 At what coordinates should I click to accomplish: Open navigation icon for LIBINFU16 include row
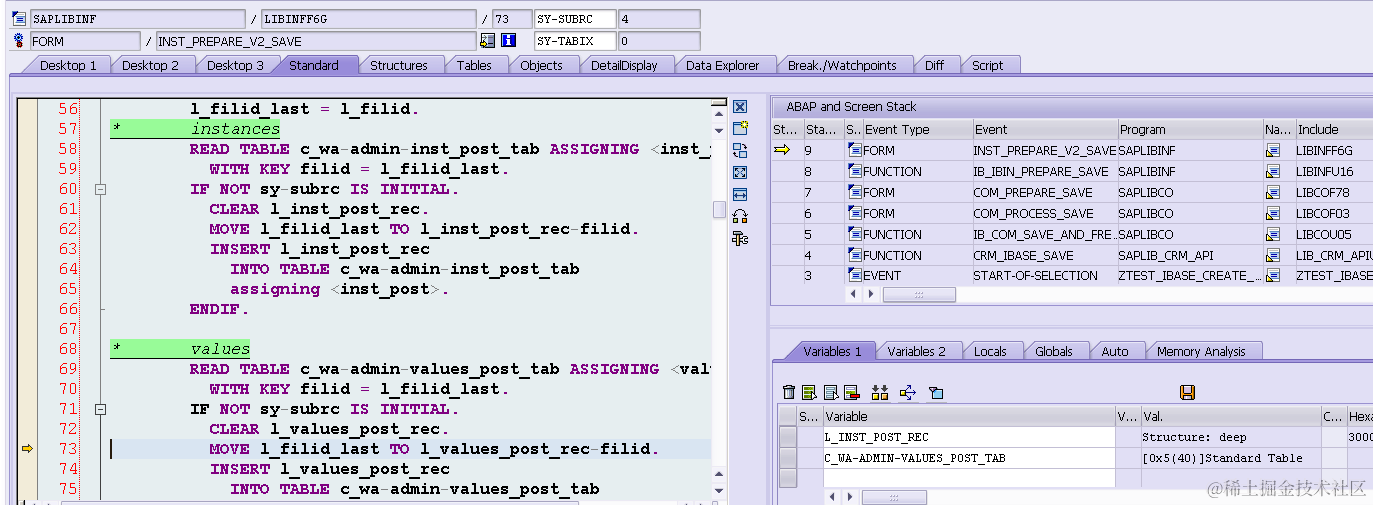click(1273, 171)
